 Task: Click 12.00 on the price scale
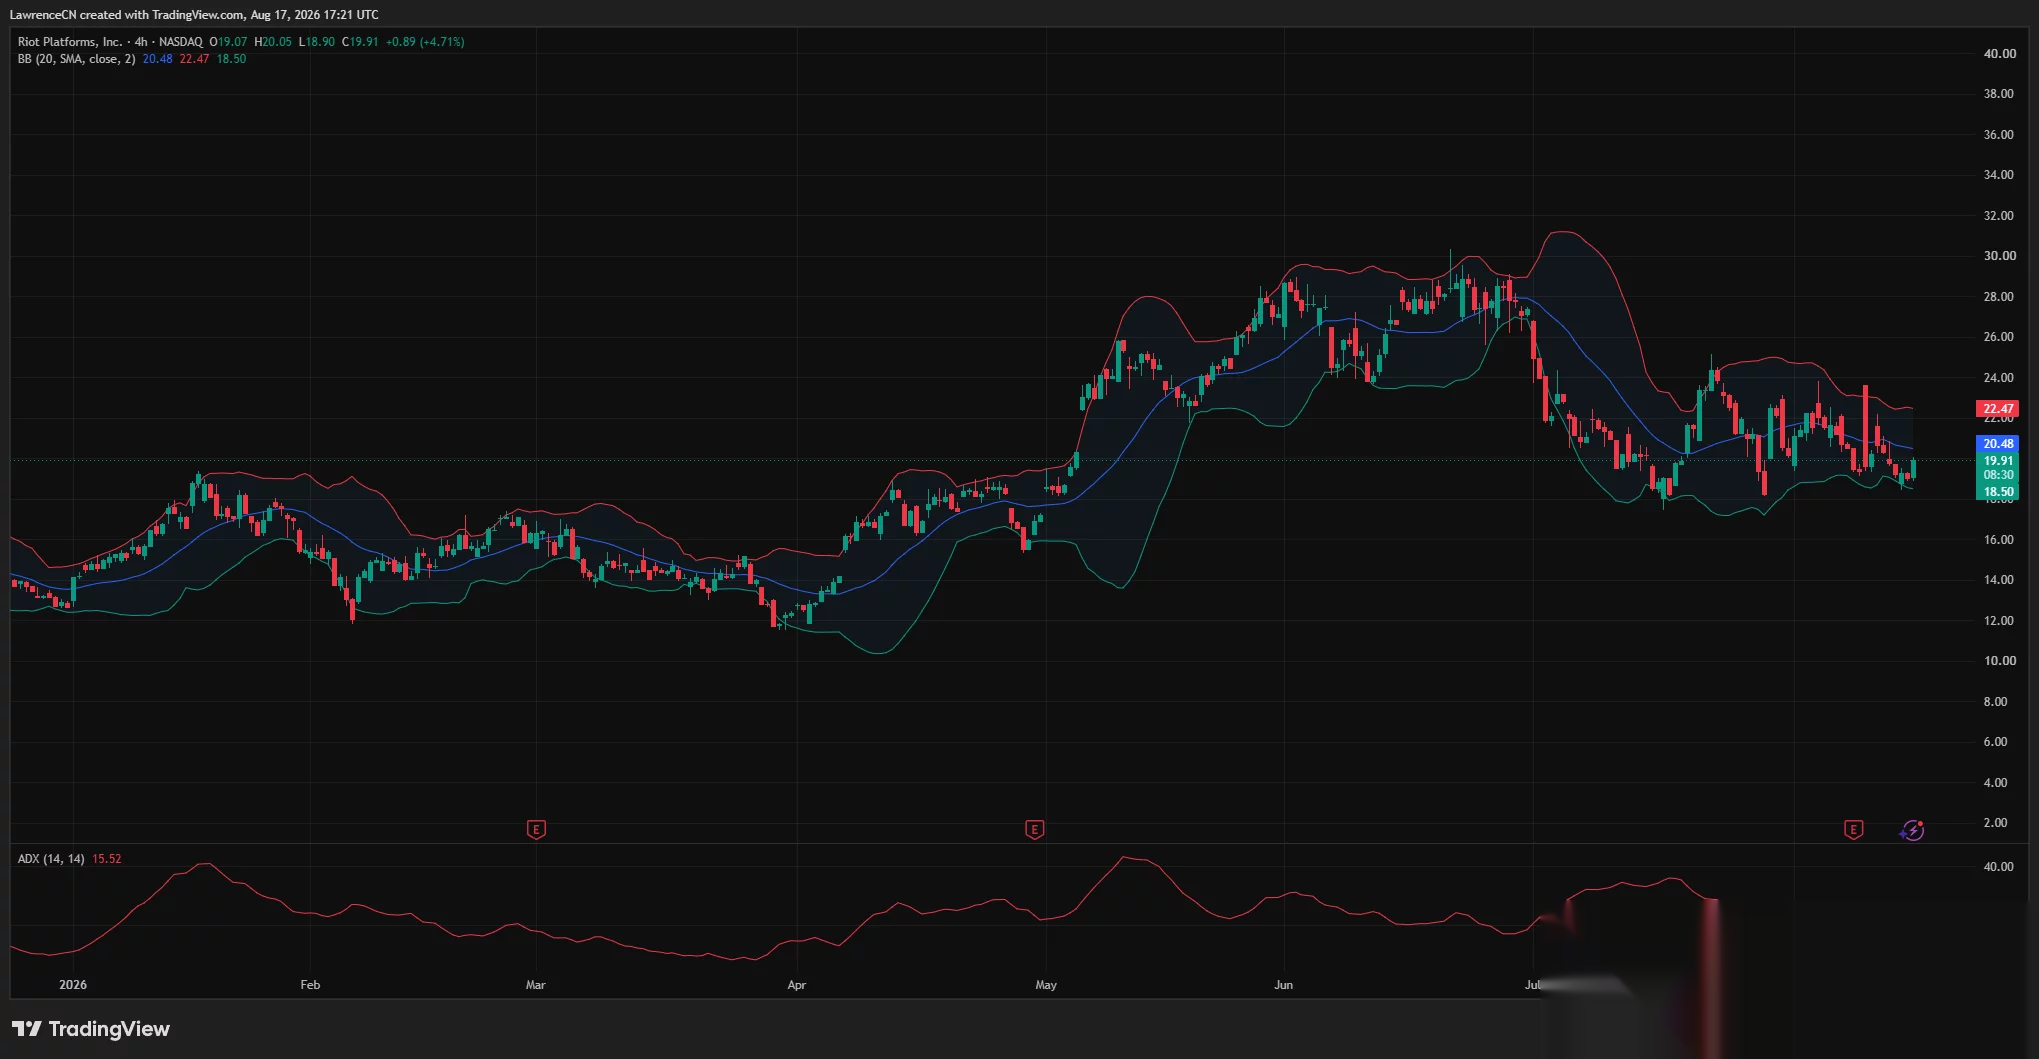1999,621
